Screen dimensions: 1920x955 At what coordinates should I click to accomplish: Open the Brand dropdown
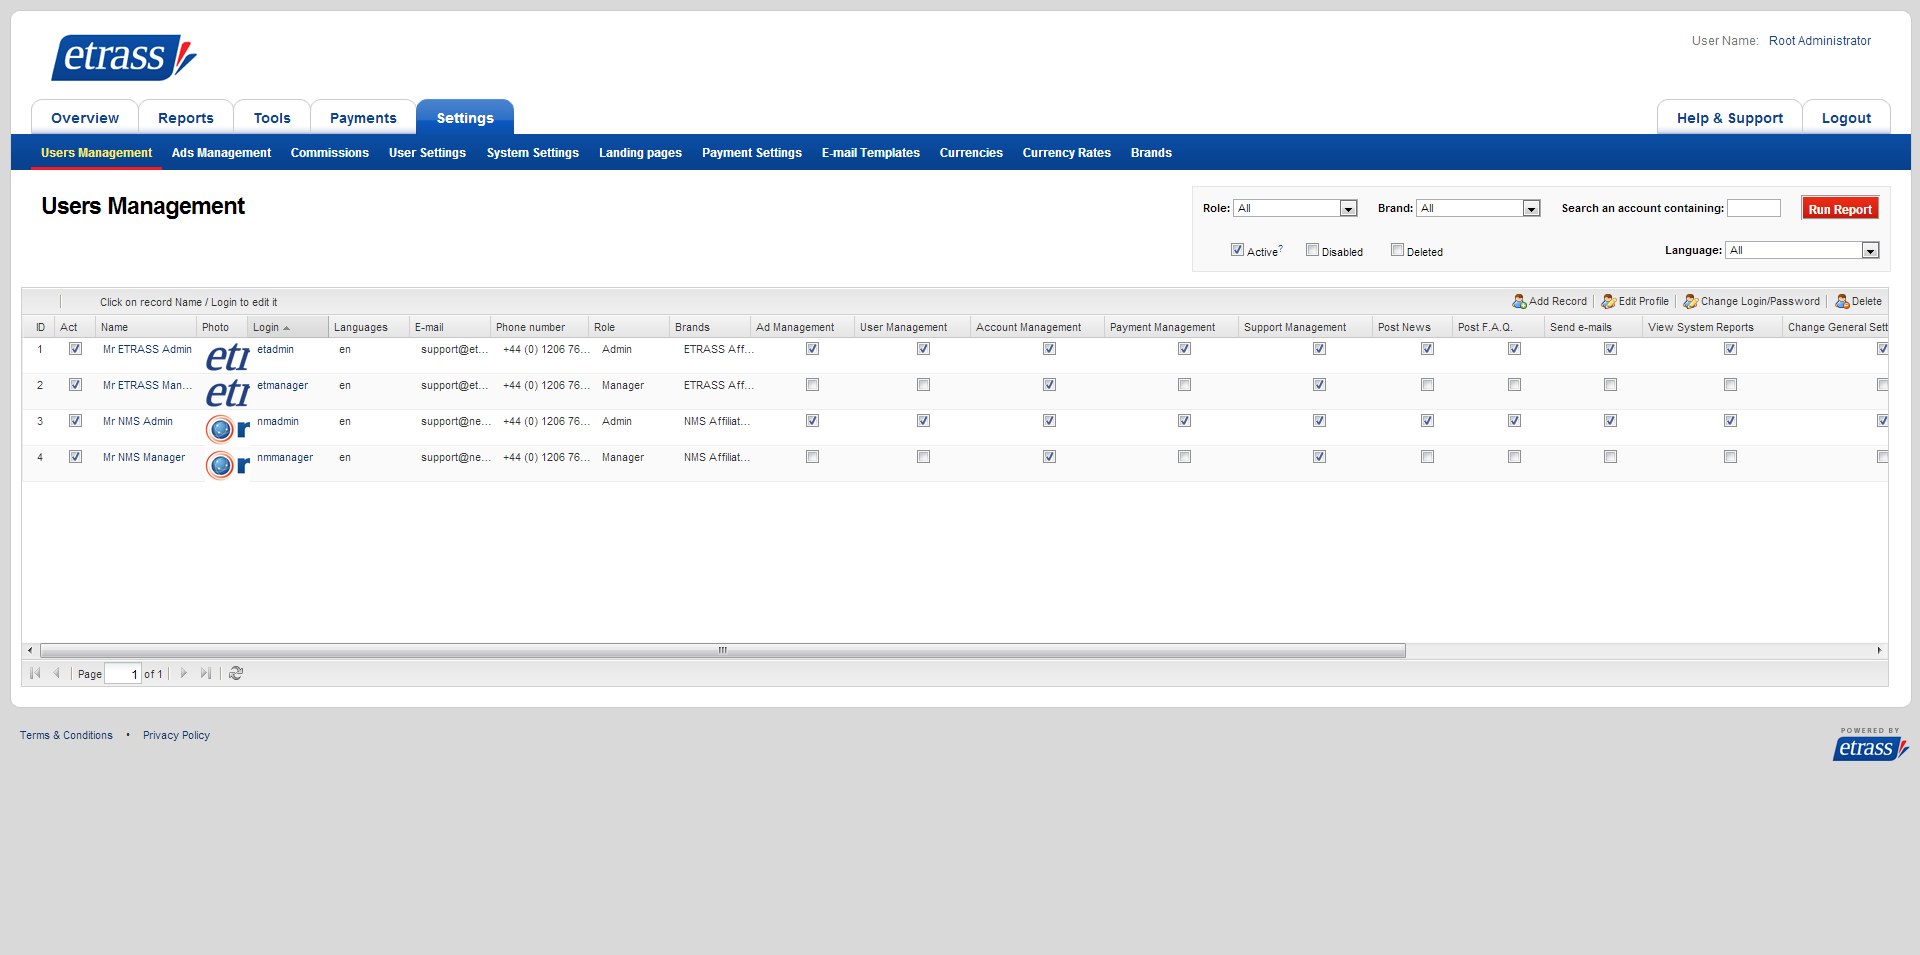pos(1478,209)
